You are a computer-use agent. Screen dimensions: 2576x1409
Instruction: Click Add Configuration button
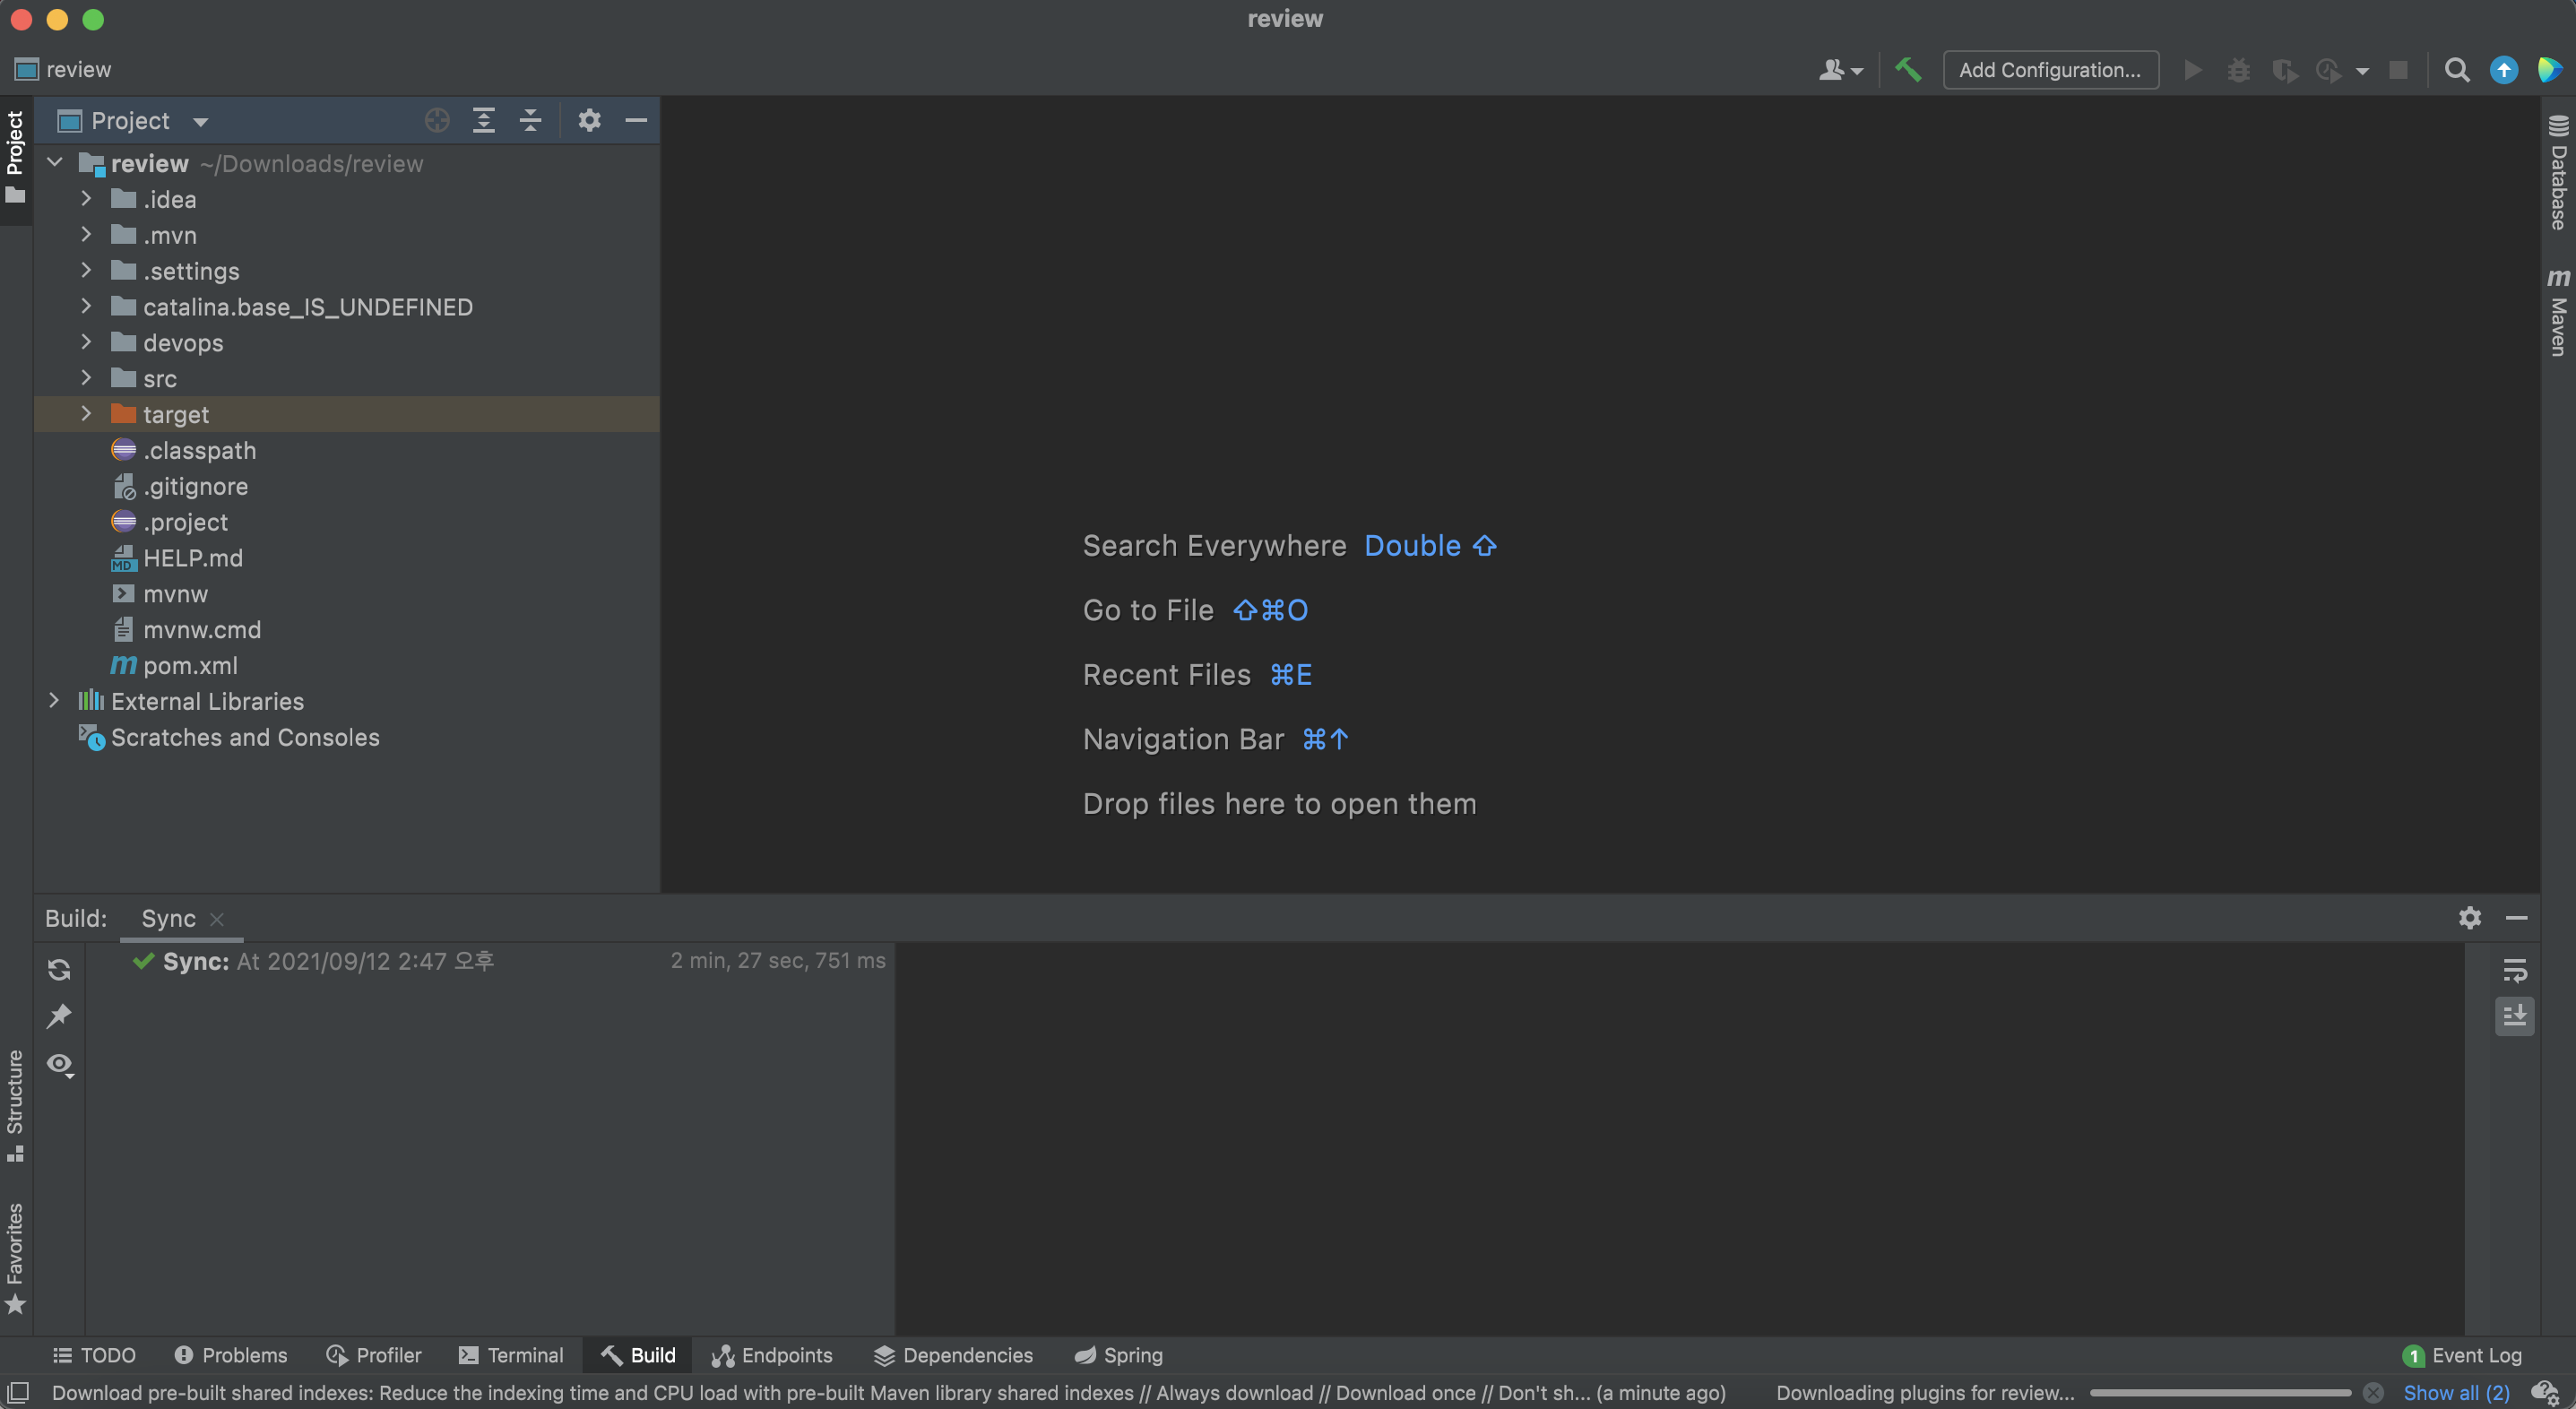(x=2050, y=70)
